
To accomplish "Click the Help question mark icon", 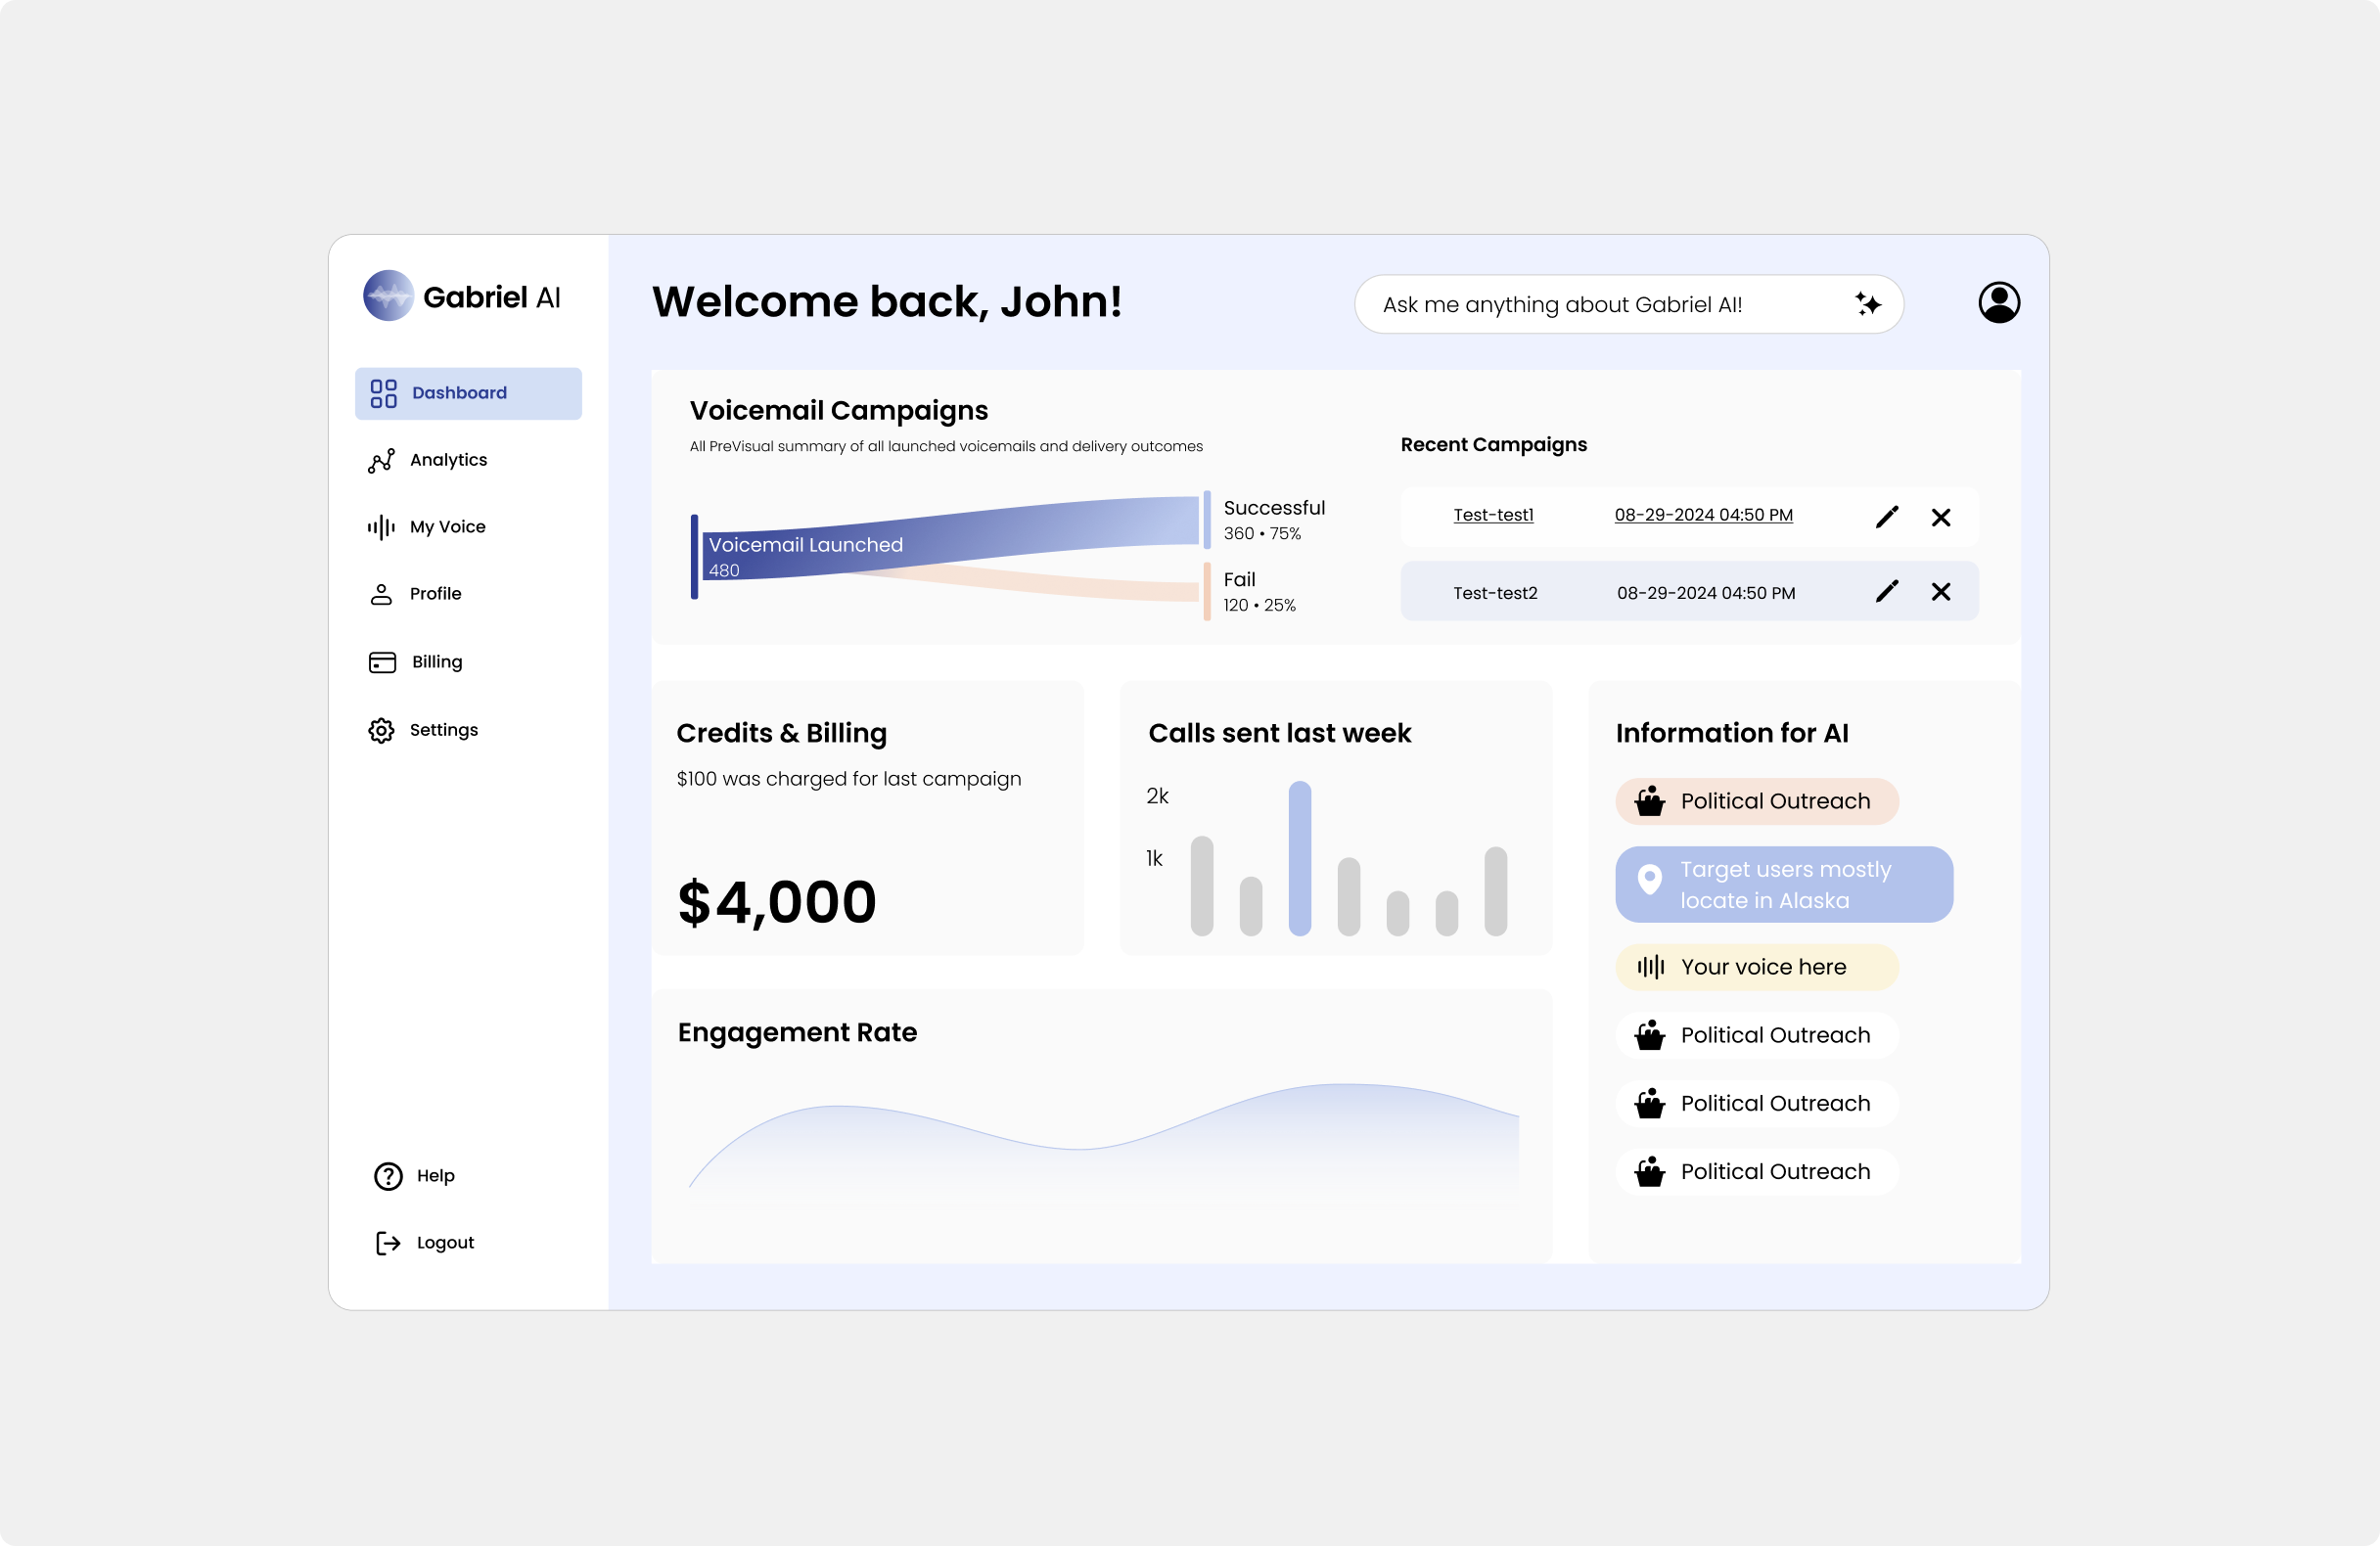I will [388, 1176].
